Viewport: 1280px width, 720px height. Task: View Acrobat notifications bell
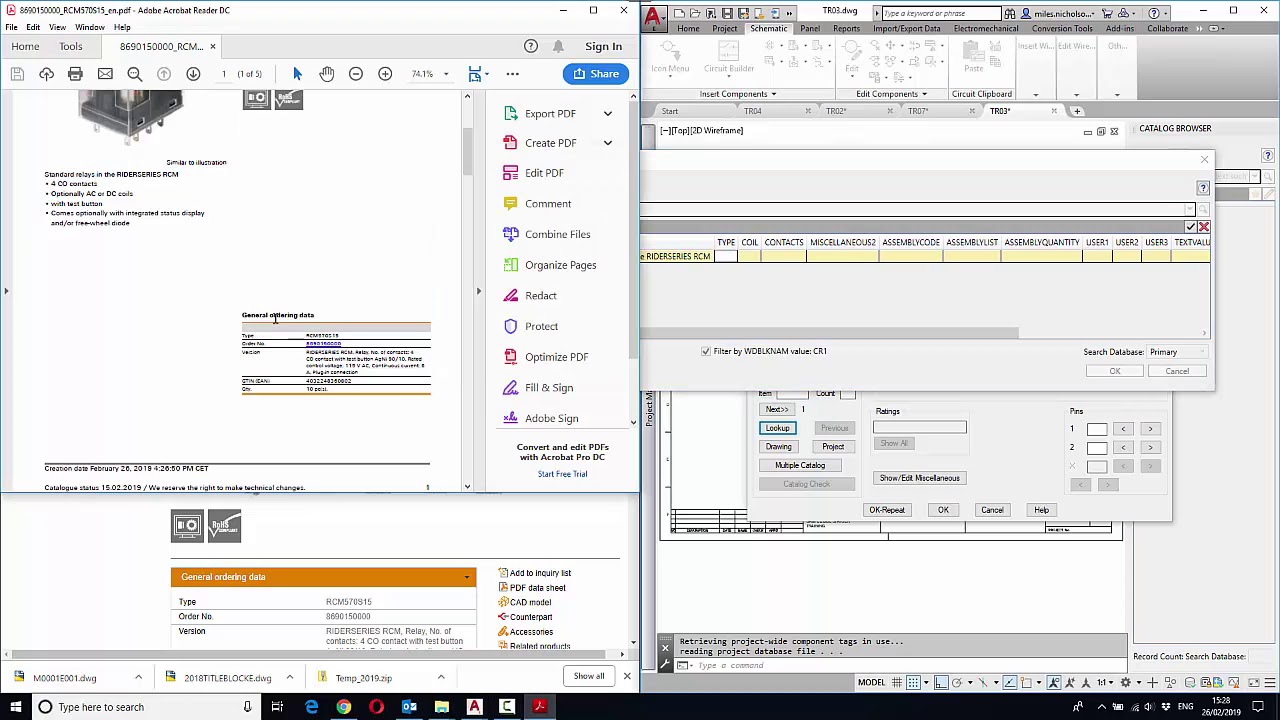(x=559, y=46)
